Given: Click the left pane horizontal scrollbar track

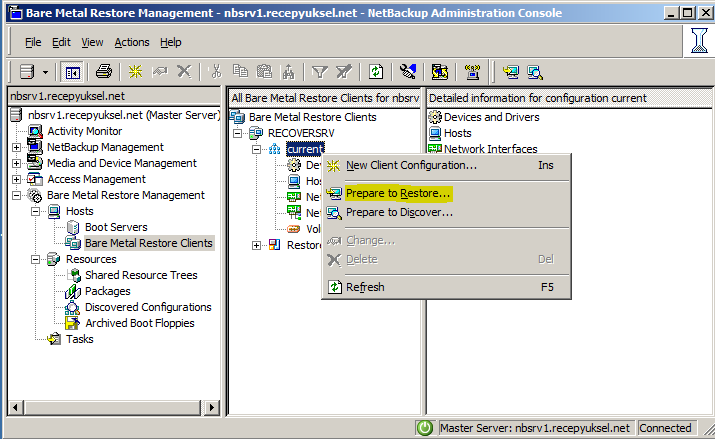Looking at the screenshot, I should tap(113, 407).
